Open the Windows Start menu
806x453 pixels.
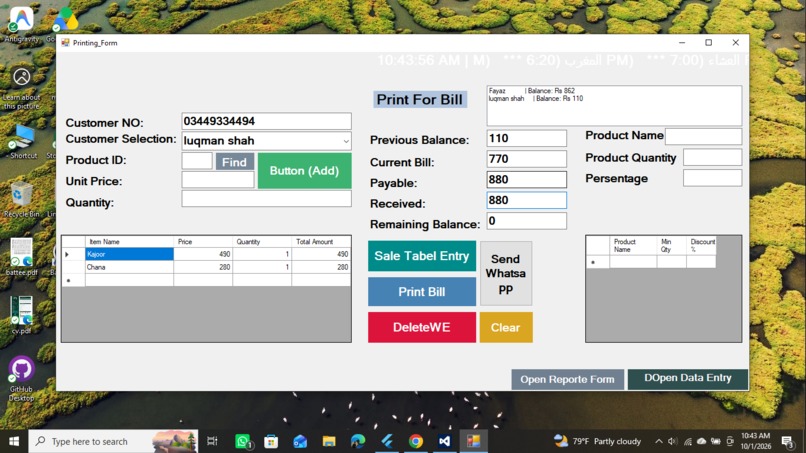(14, 441)
